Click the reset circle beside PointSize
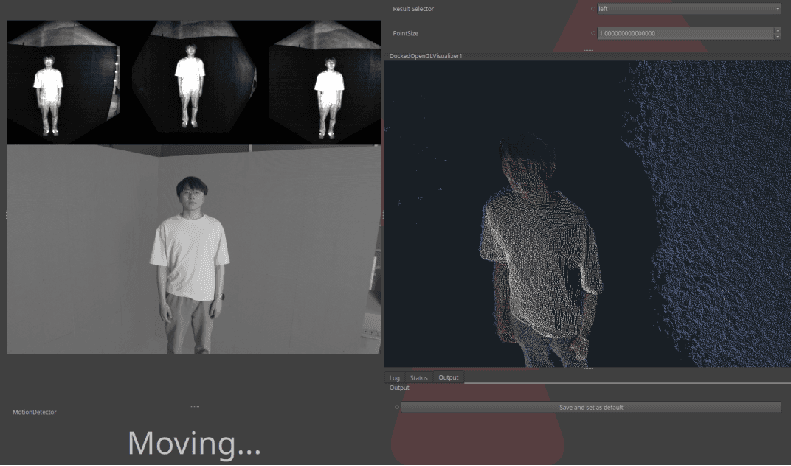This screenshot has width=791, height=466. [x=593, y=33]
